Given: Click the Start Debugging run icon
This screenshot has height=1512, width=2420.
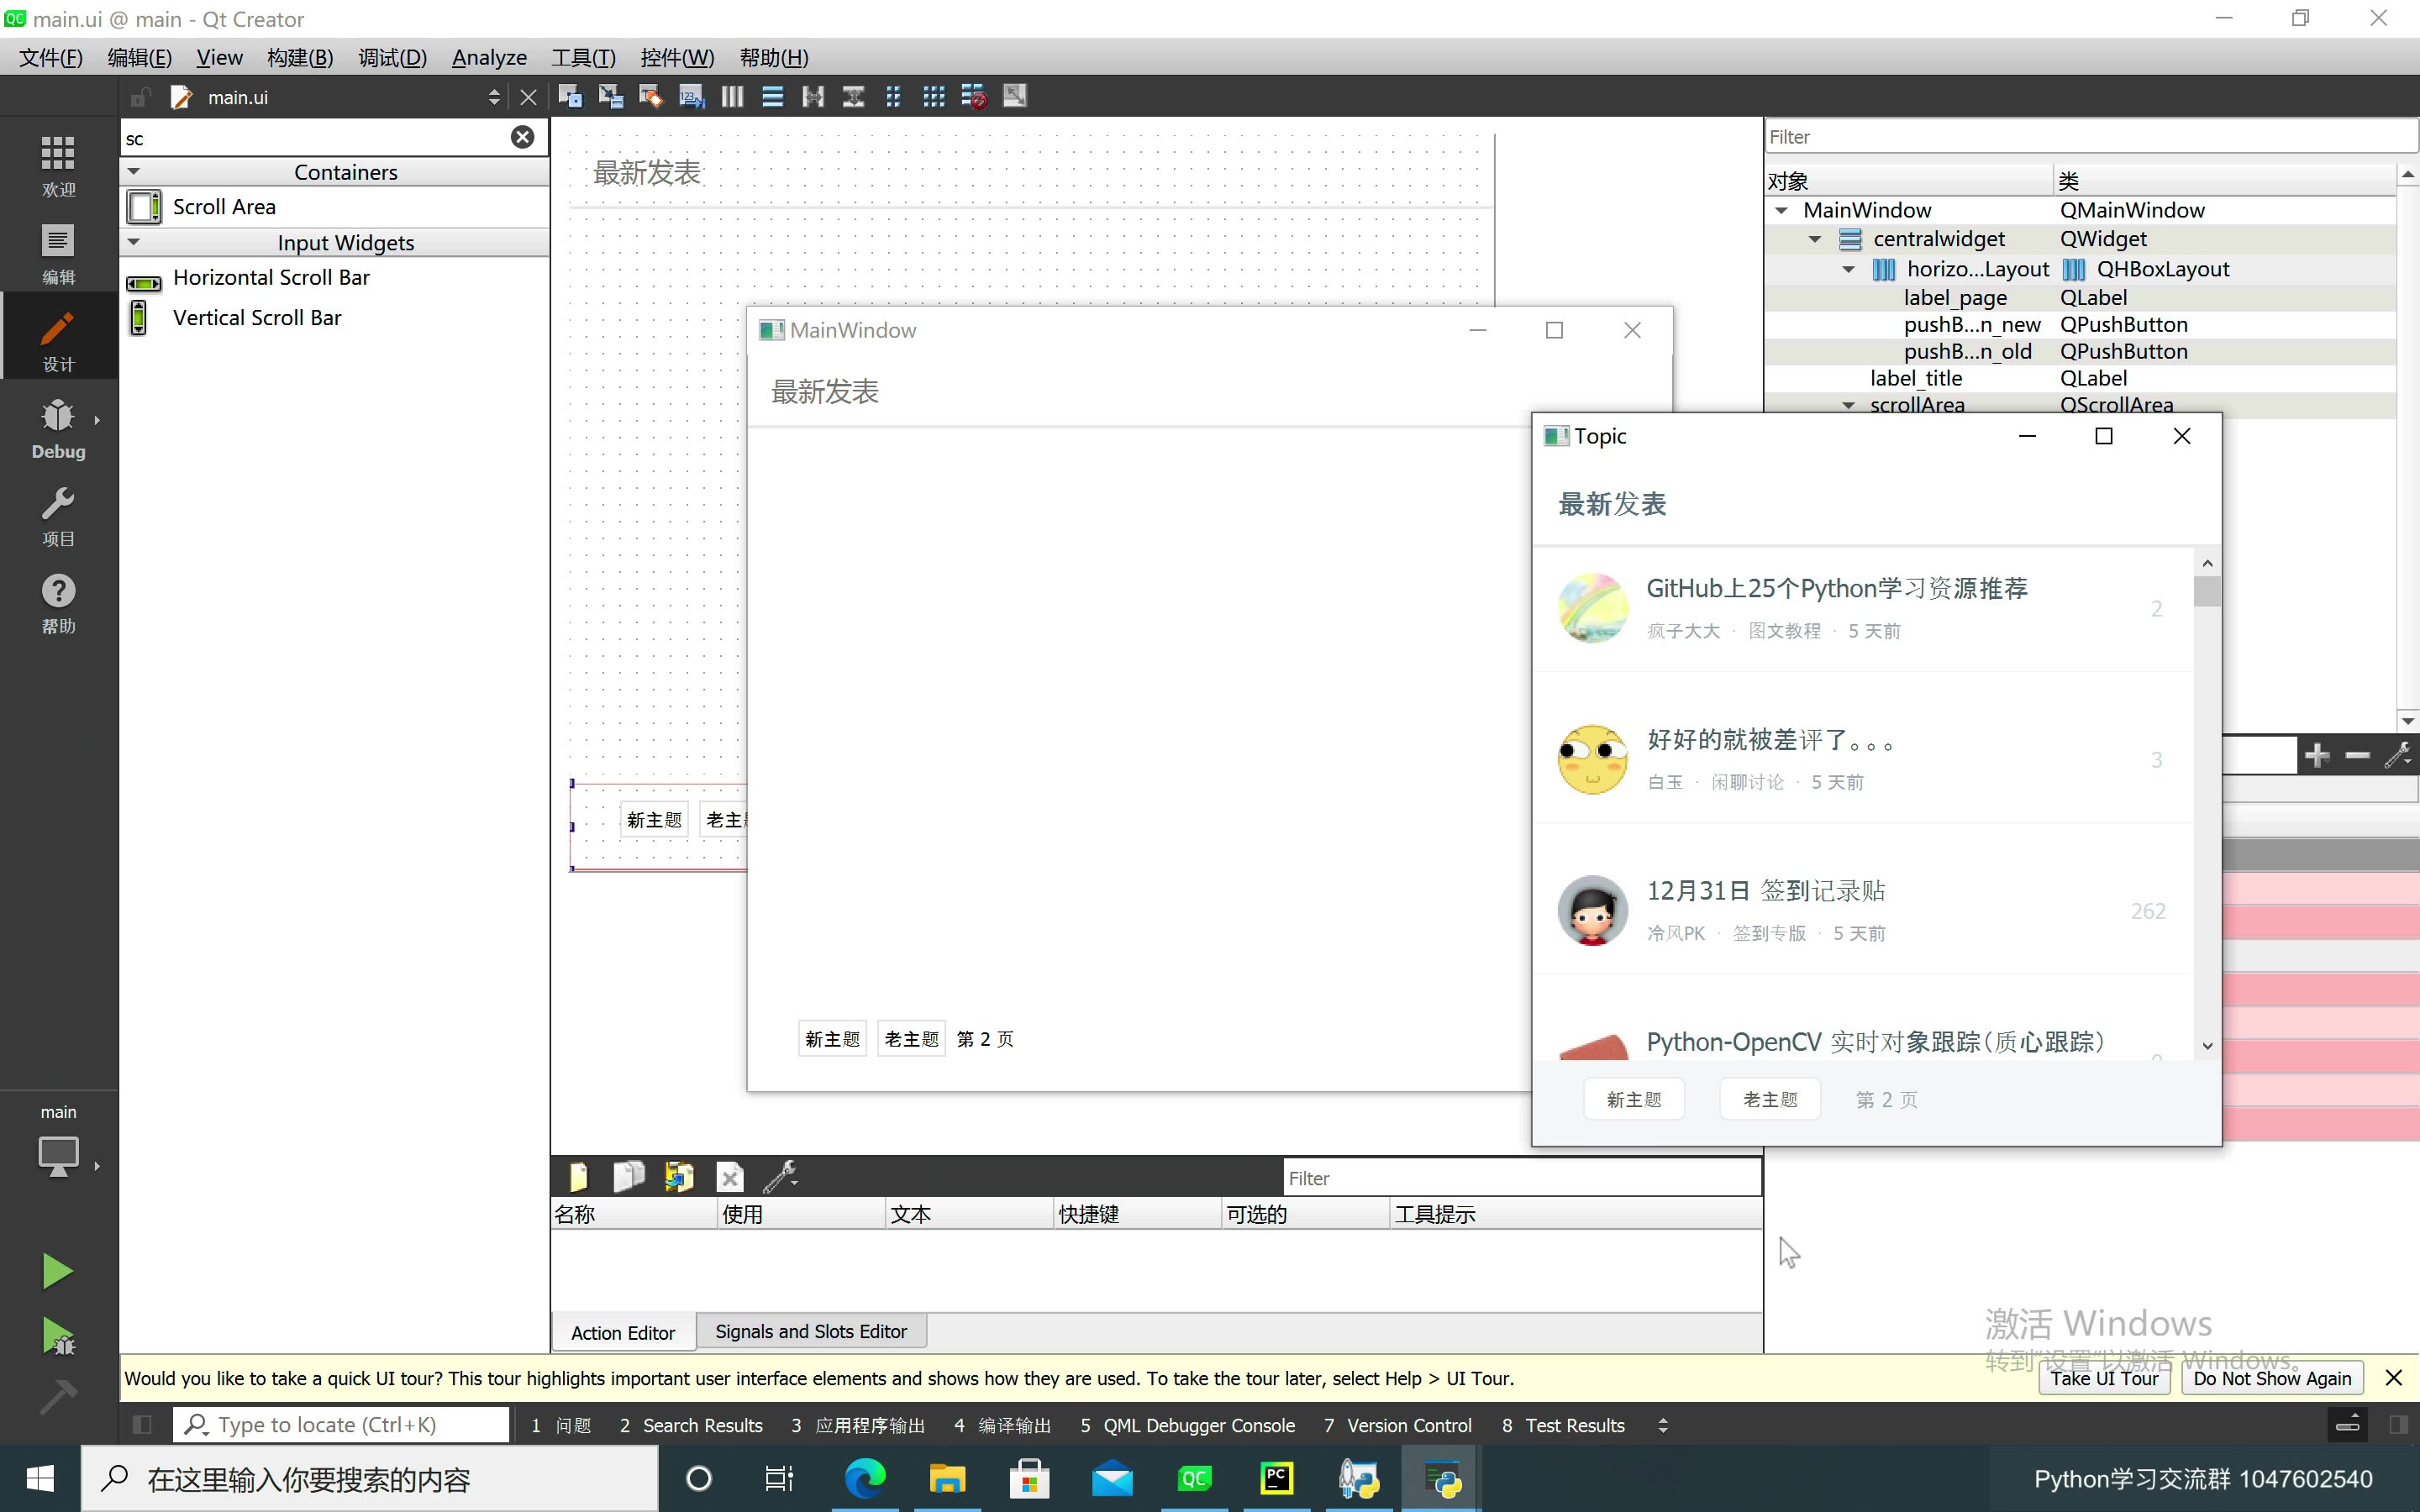Looking at the screenshot, I should (x=57, y=1335).
